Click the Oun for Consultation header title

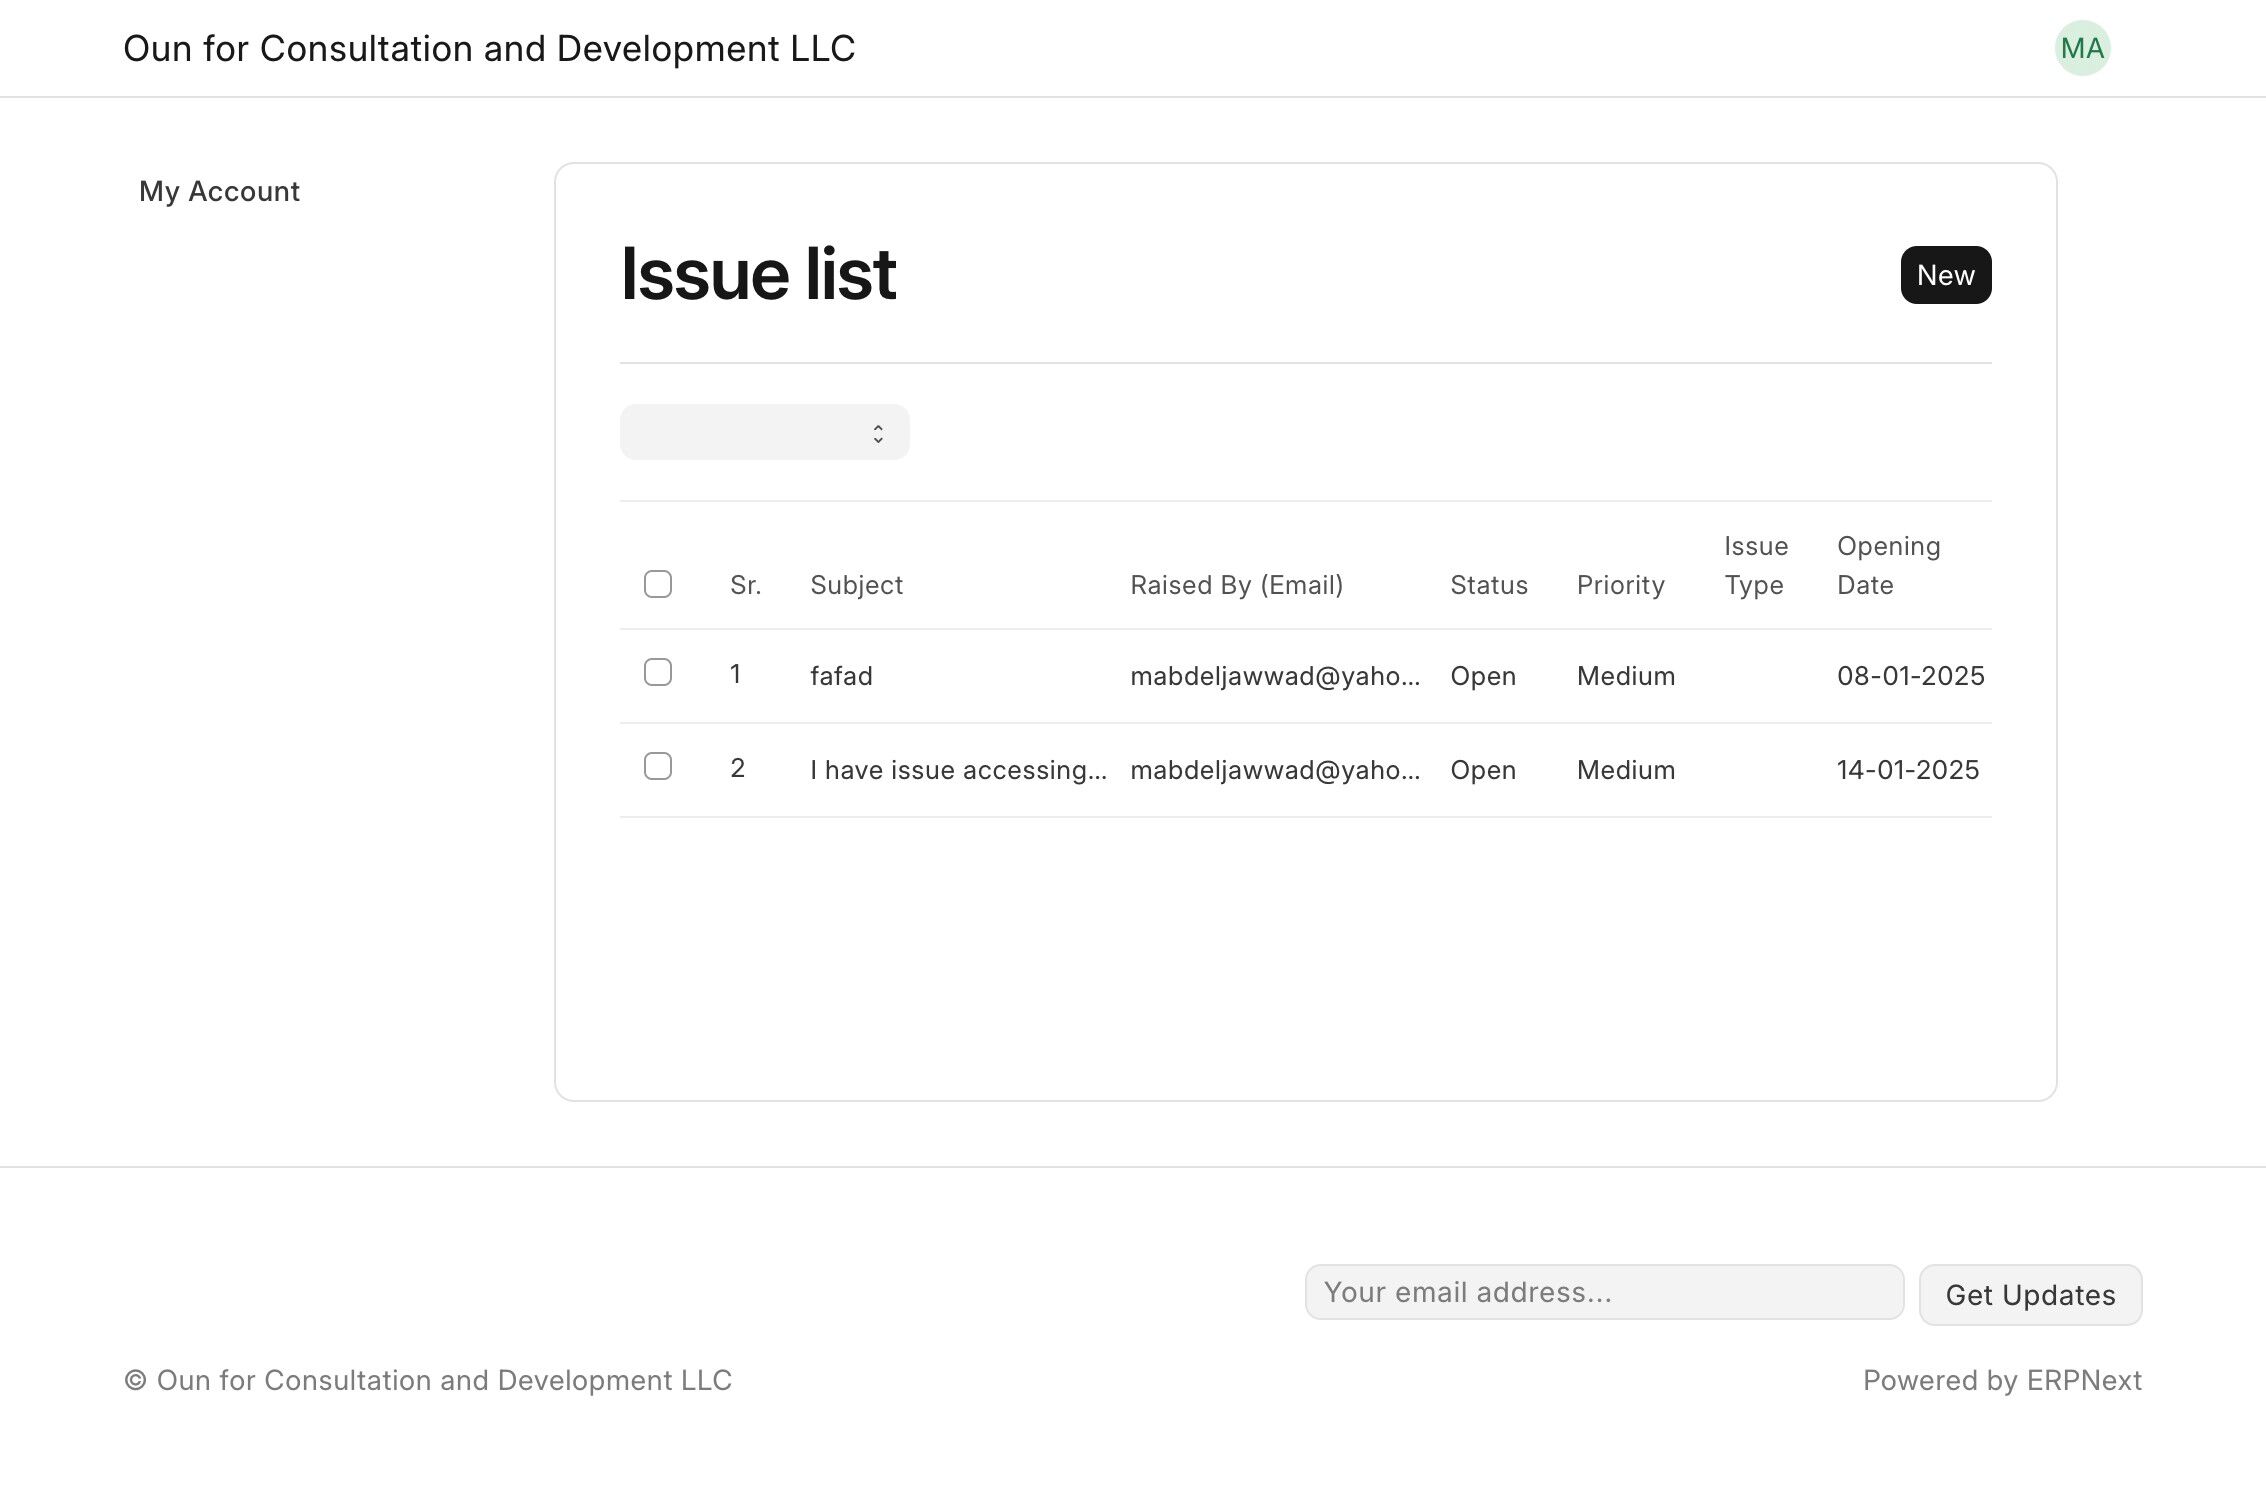[489, 48]
